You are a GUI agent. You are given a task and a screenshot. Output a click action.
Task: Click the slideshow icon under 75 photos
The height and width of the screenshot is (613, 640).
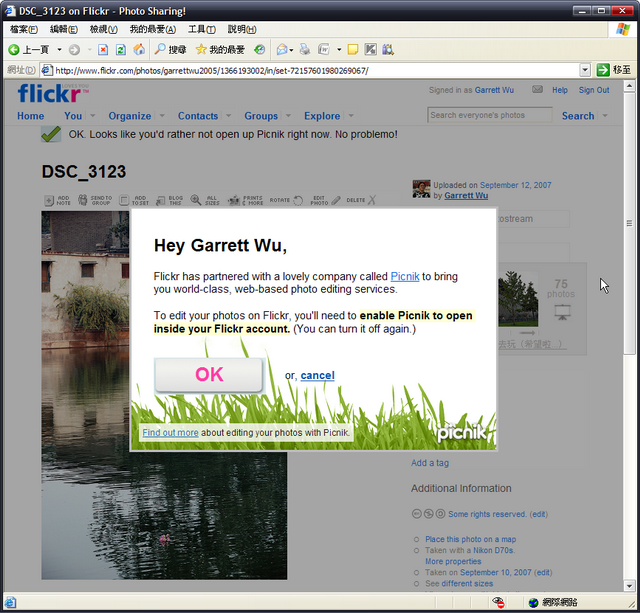[x=562, y=312]
